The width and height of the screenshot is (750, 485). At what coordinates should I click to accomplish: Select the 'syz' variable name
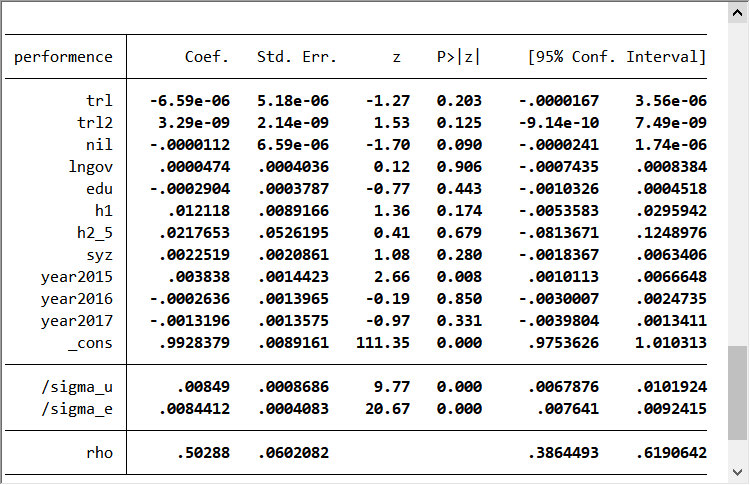point(99,255)
